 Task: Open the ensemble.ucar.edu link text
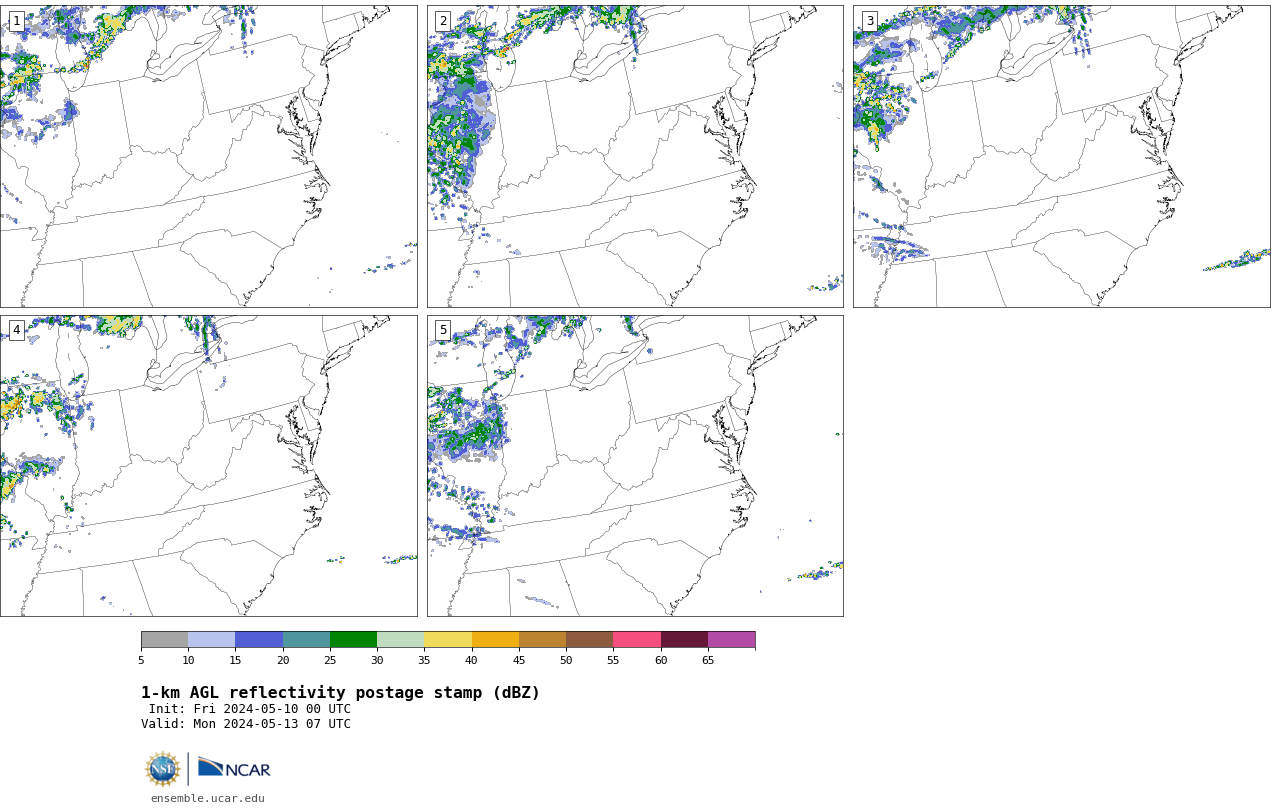click(x=208, y=798)
